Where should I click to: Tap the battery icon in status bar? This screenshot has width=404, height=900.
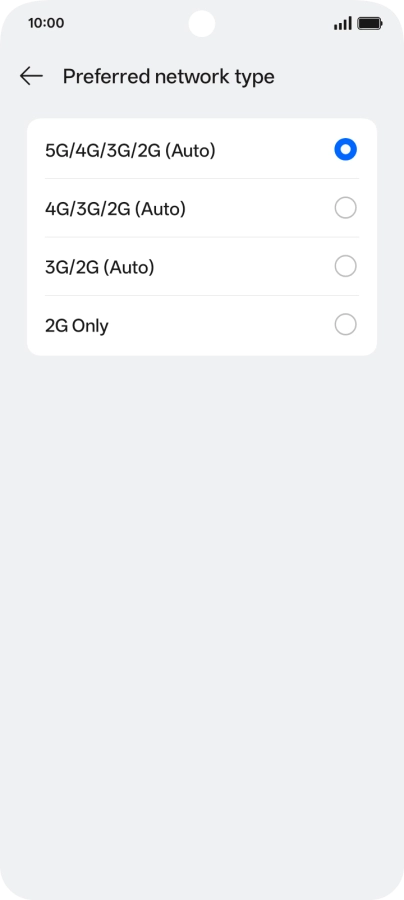[x=370, y=24]
